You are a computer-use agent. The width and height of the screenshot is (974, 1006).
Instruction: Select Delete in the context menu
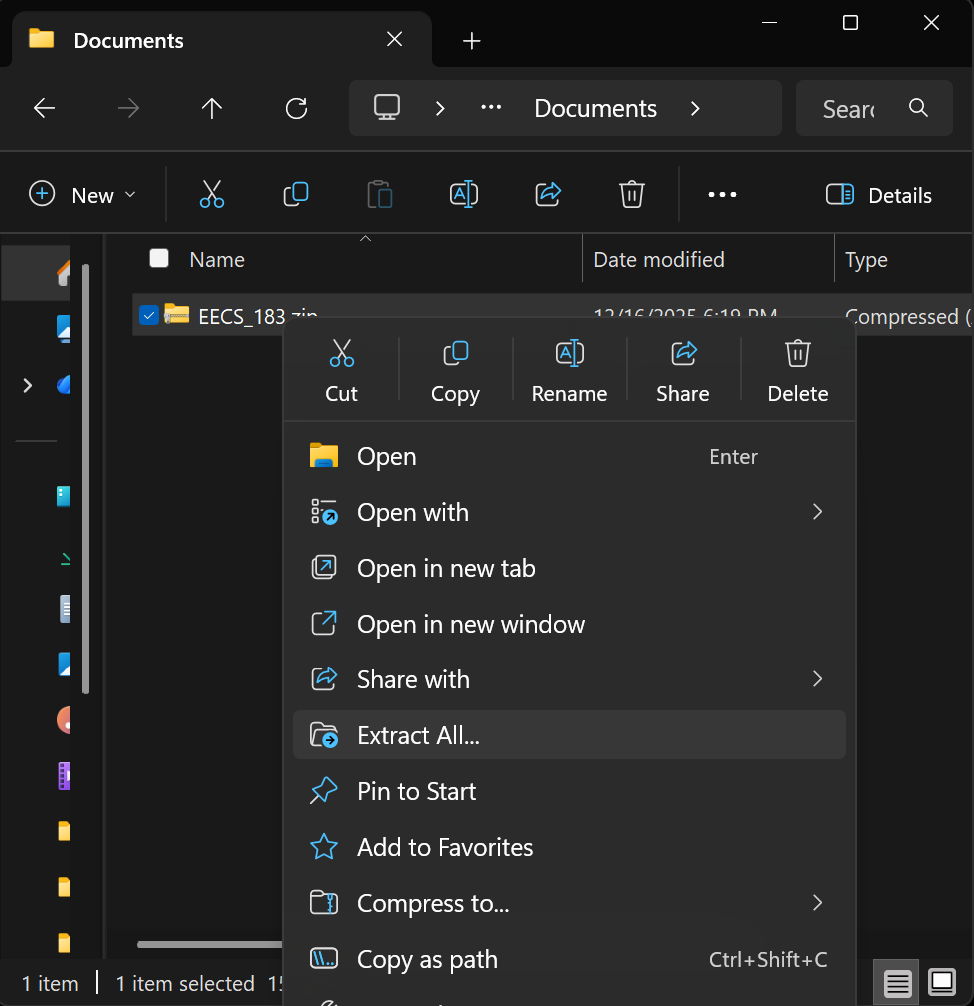[798, 371]
